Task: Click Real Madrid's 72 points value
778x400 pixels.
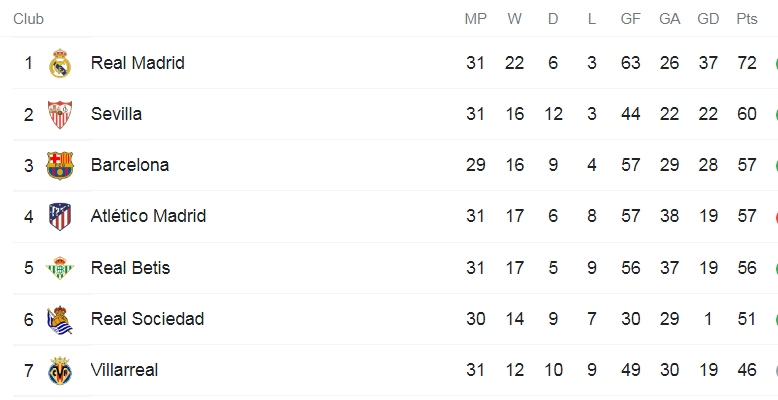Action: pyautogui.click(x=747, y=63)
